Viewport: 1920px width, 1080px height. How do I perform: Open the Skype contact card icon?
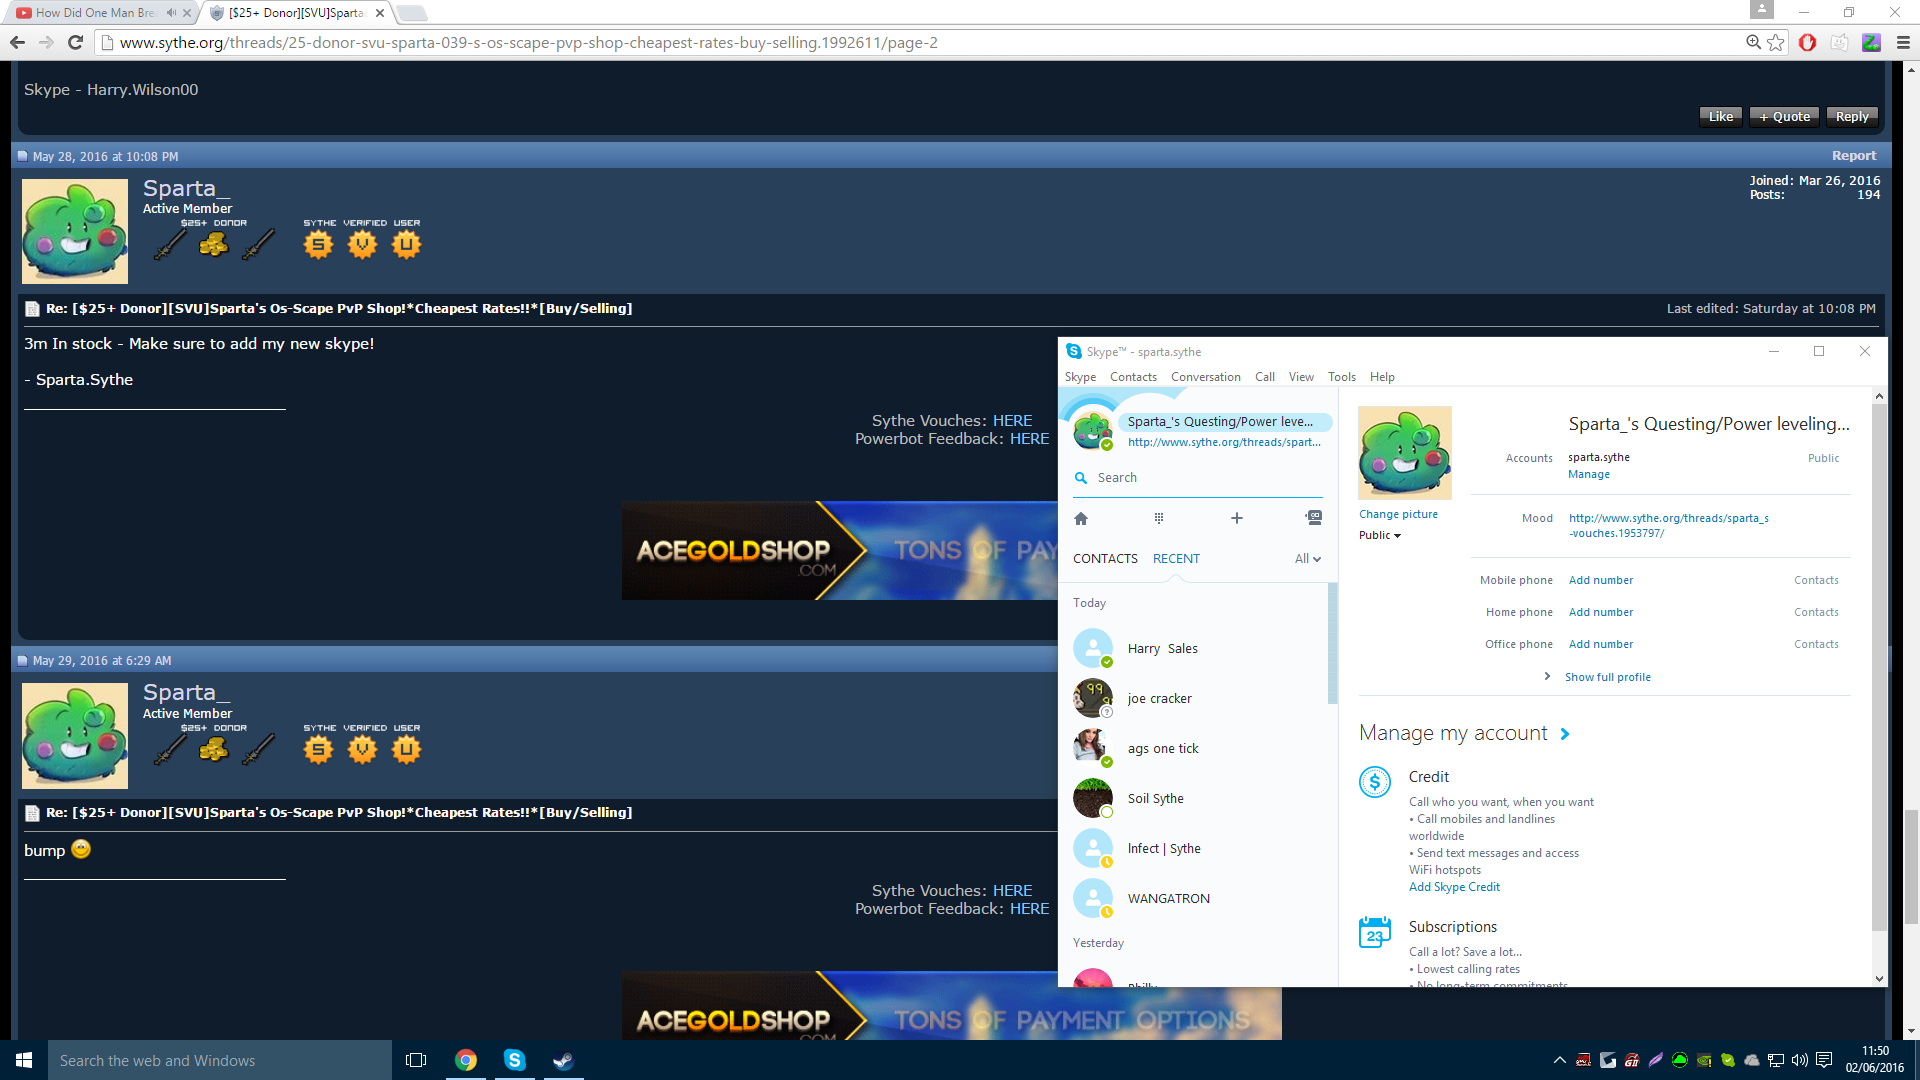1314,518
